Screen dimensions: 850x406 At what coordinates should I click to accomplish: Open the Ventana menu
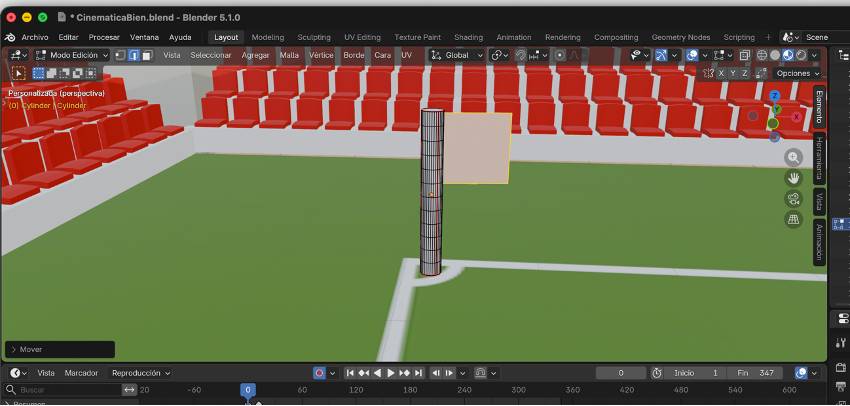point(144,37)
